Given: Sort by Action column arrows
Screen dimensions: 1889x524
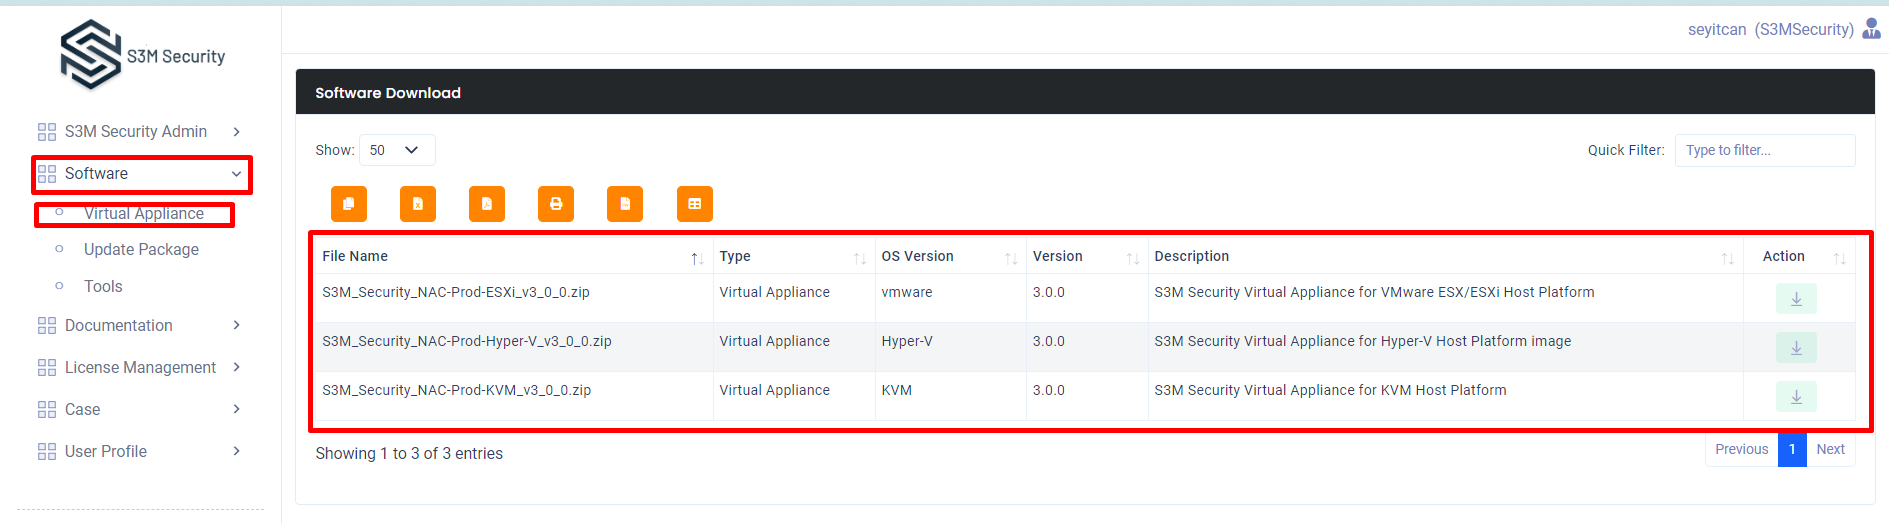Looking at the screenshot, I should coord(1839,258).
